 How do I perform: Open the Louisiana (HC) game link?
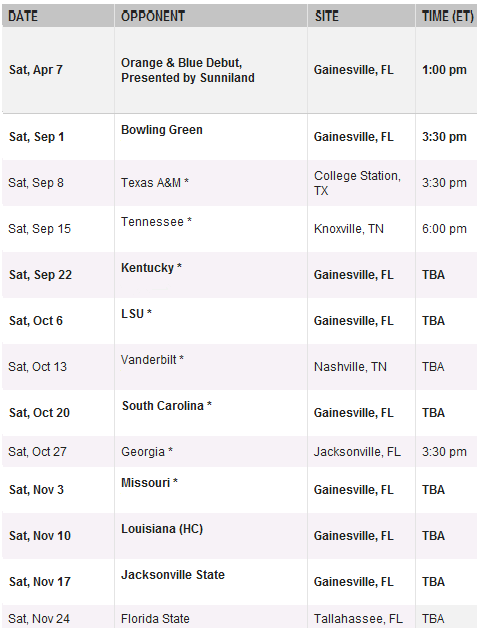pyautogui.click(x=162, y=529)
